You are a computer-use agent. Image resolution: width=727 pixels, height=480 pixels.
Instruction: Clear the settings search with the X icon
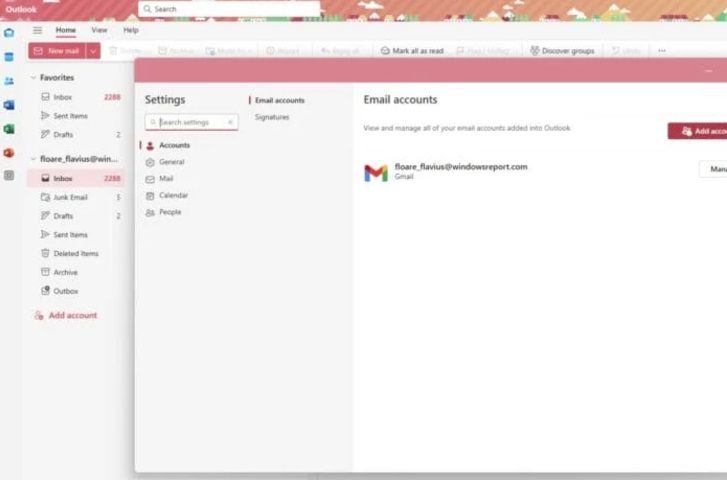click(x=230, y=122)
